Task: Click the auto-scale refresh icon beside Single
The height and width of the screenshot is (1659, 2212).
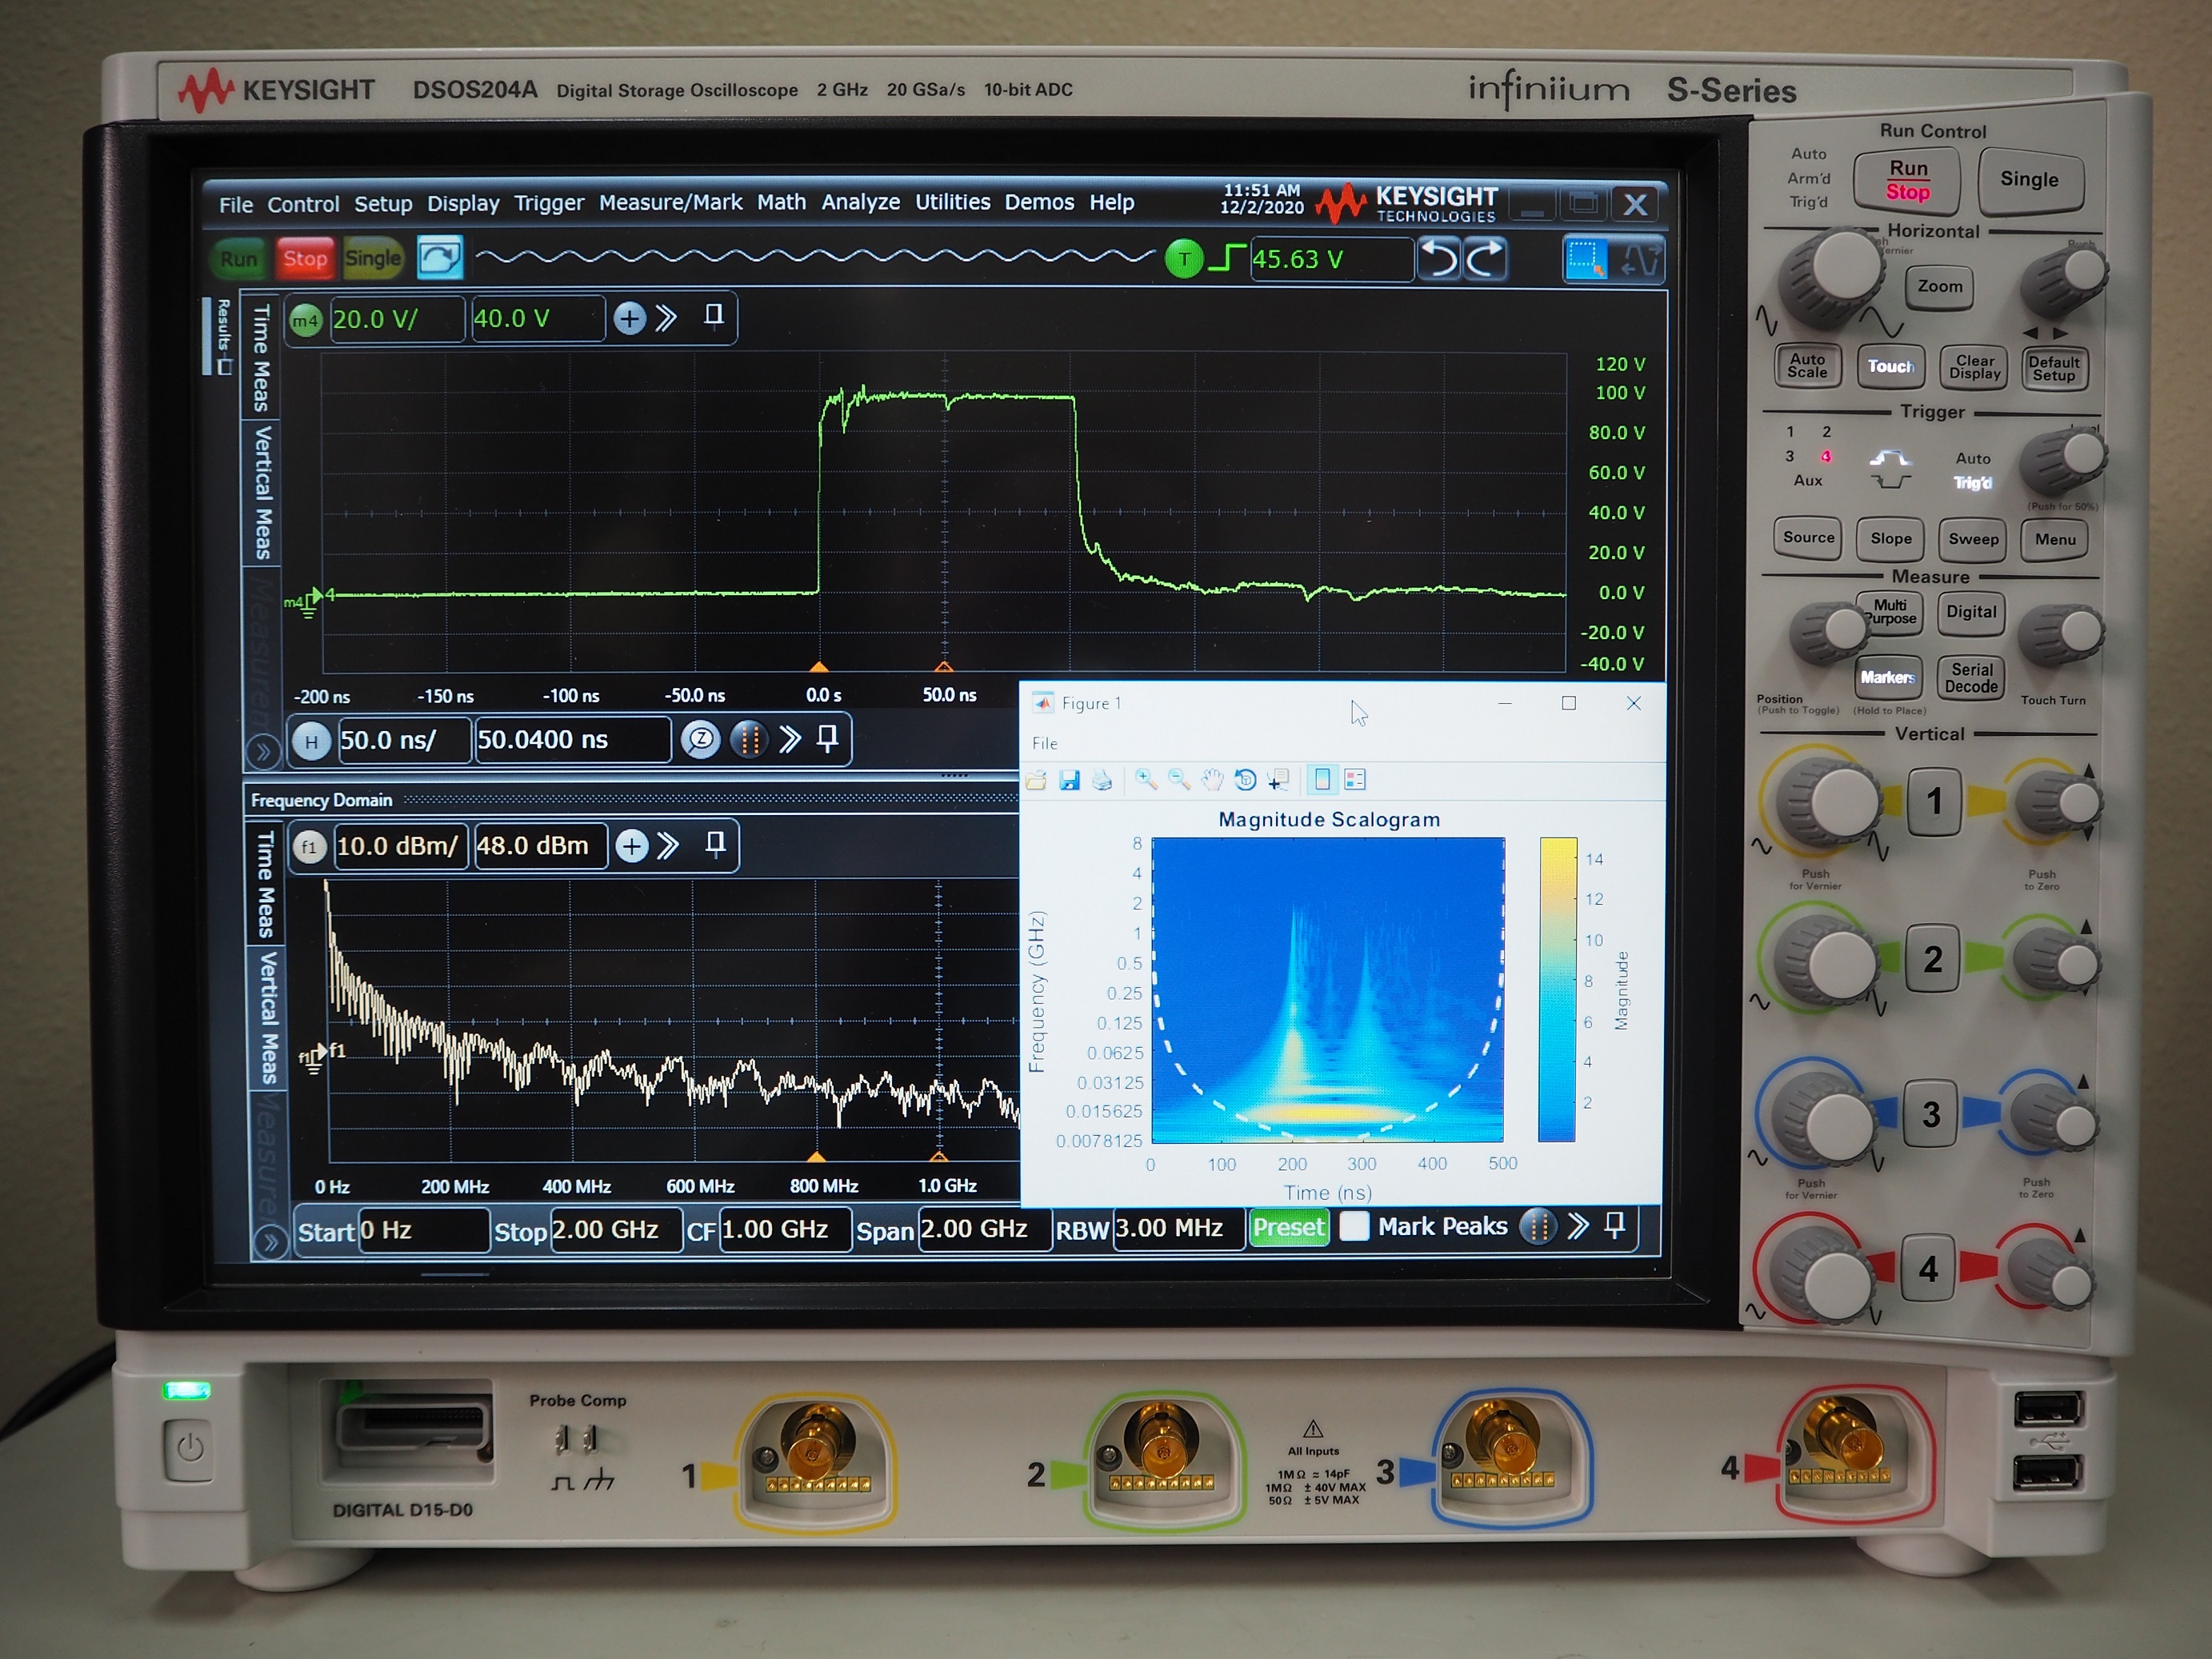Action: [440, 258]
